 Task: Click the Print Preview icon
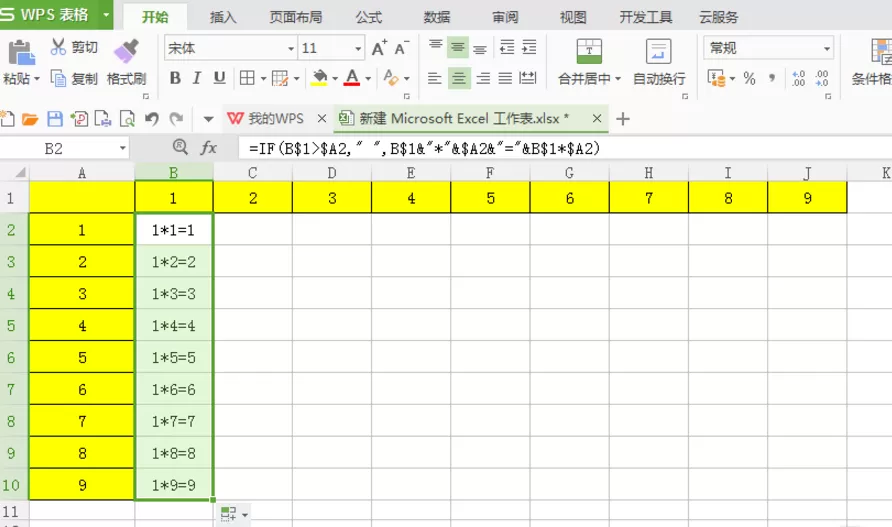click(x=127, y=118)
